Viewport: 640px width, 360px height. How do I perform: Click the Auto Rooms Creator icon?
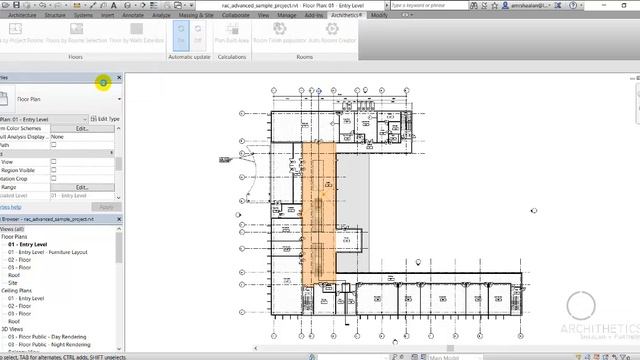click(332, 29)
